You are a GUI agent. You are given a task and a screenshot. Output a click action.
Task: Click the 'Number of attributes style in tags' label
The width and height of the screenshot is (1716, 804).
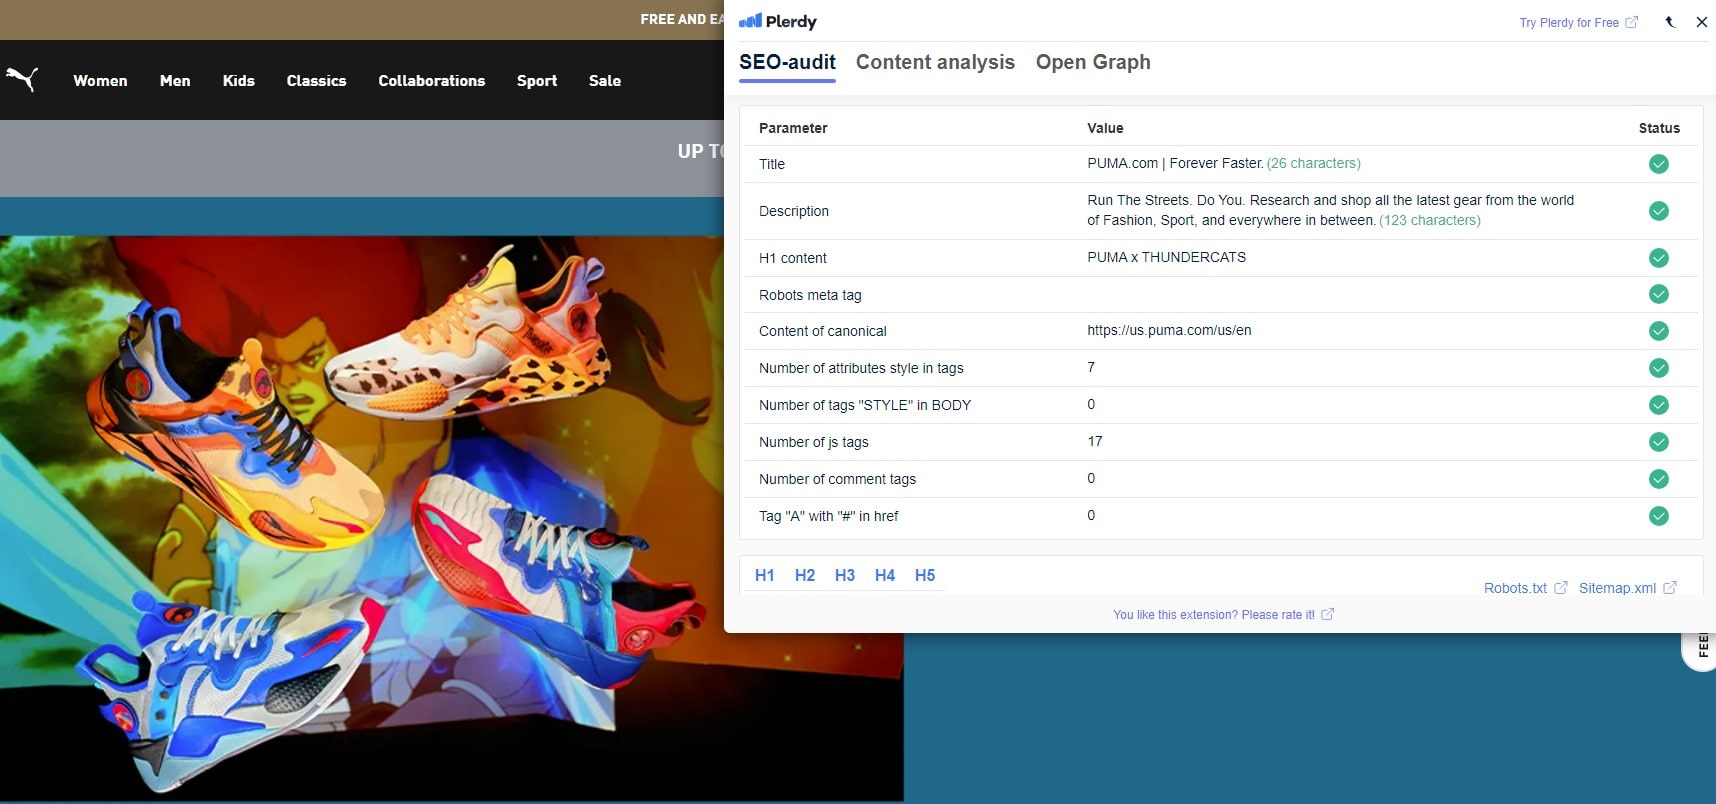861,368
